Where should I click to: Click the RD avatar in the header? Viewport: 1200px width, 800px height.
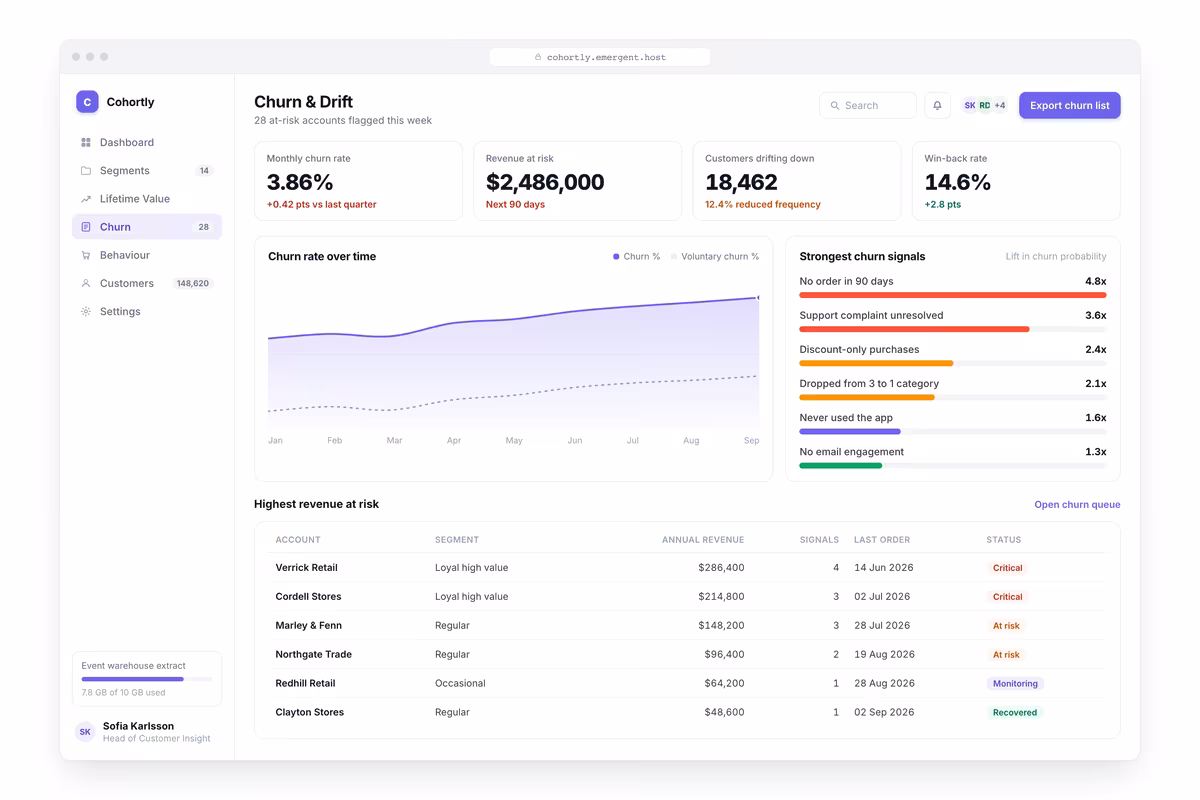tap(985, 105)
